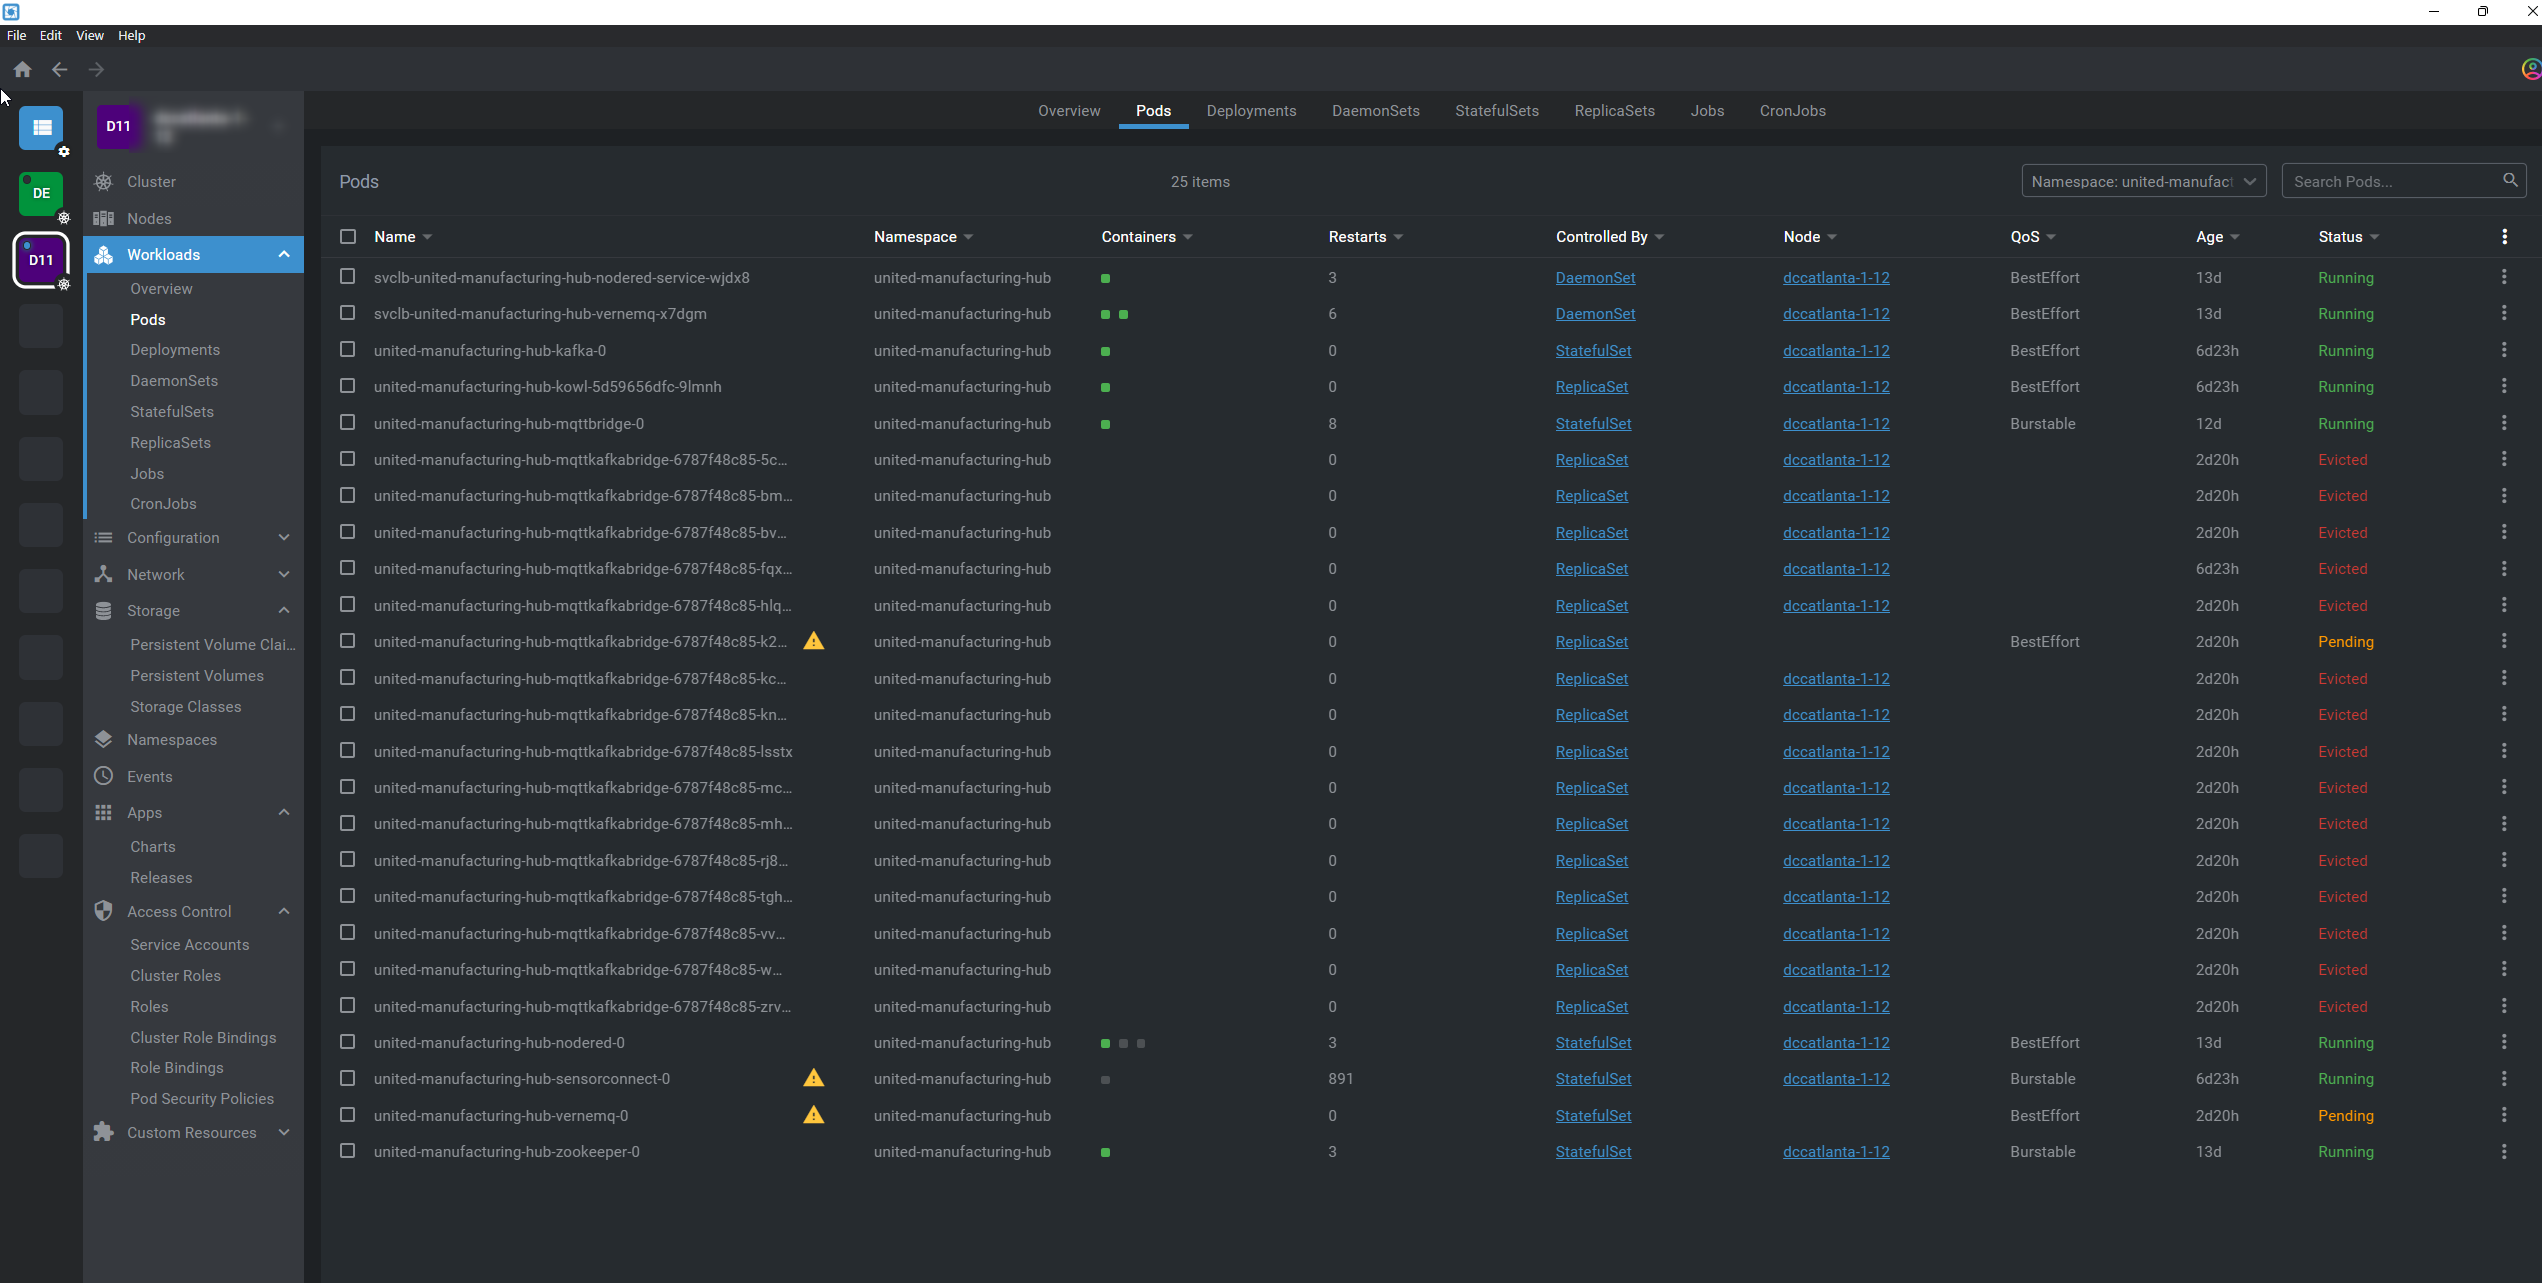Open node link for nodered-0 pod
This screenshot has width=2542, height=1283.
[x=1836, y=1042]
